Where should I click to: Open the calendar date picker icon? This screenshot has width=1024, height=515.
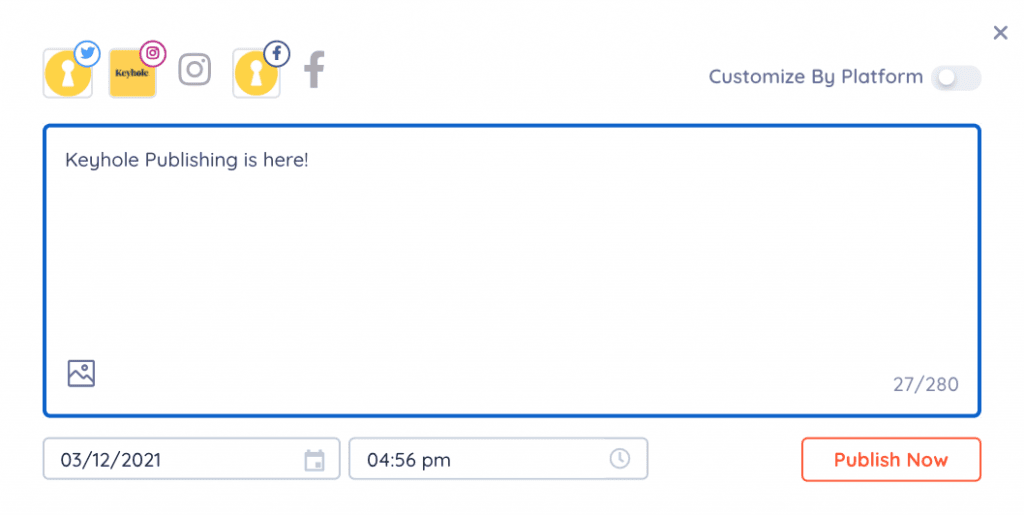314,460
